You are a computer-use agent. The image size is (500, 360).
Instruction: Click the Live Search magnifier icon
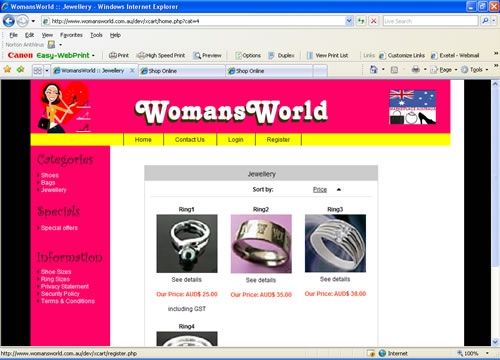tap(485, 21)
